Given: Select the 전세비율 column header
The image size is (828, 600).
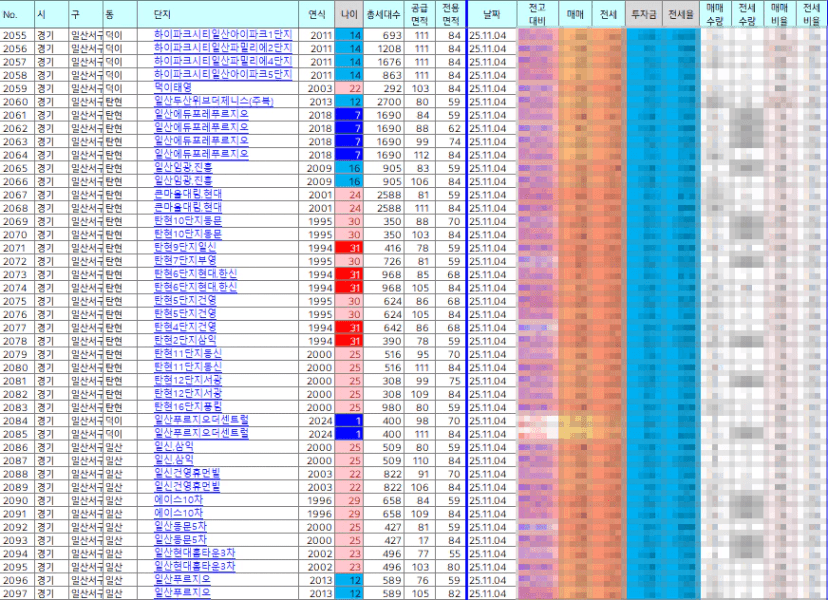Looking at the screenshot, I should [x=811, y=14].
